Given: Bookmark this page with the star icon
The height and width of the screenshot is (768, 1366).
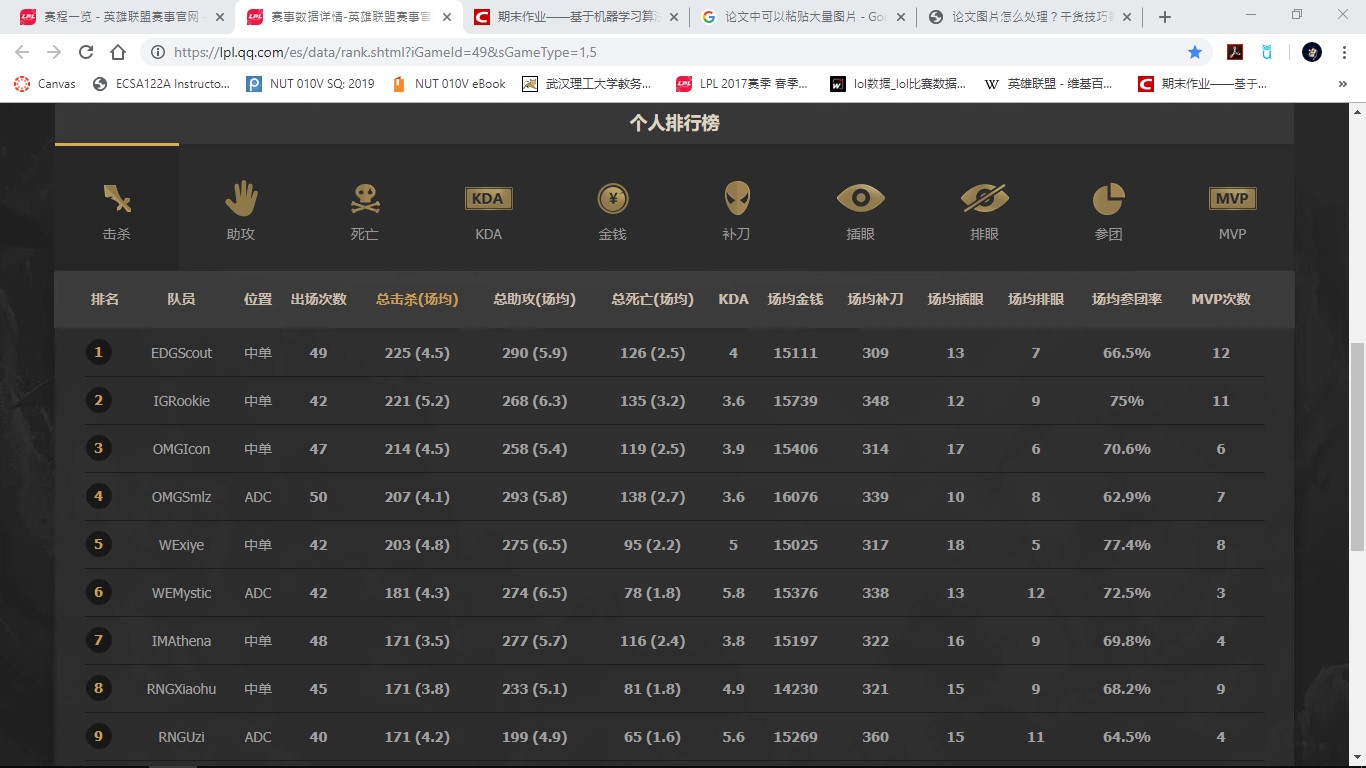Looking at the screenshot, I should (x=1195, y=52).
